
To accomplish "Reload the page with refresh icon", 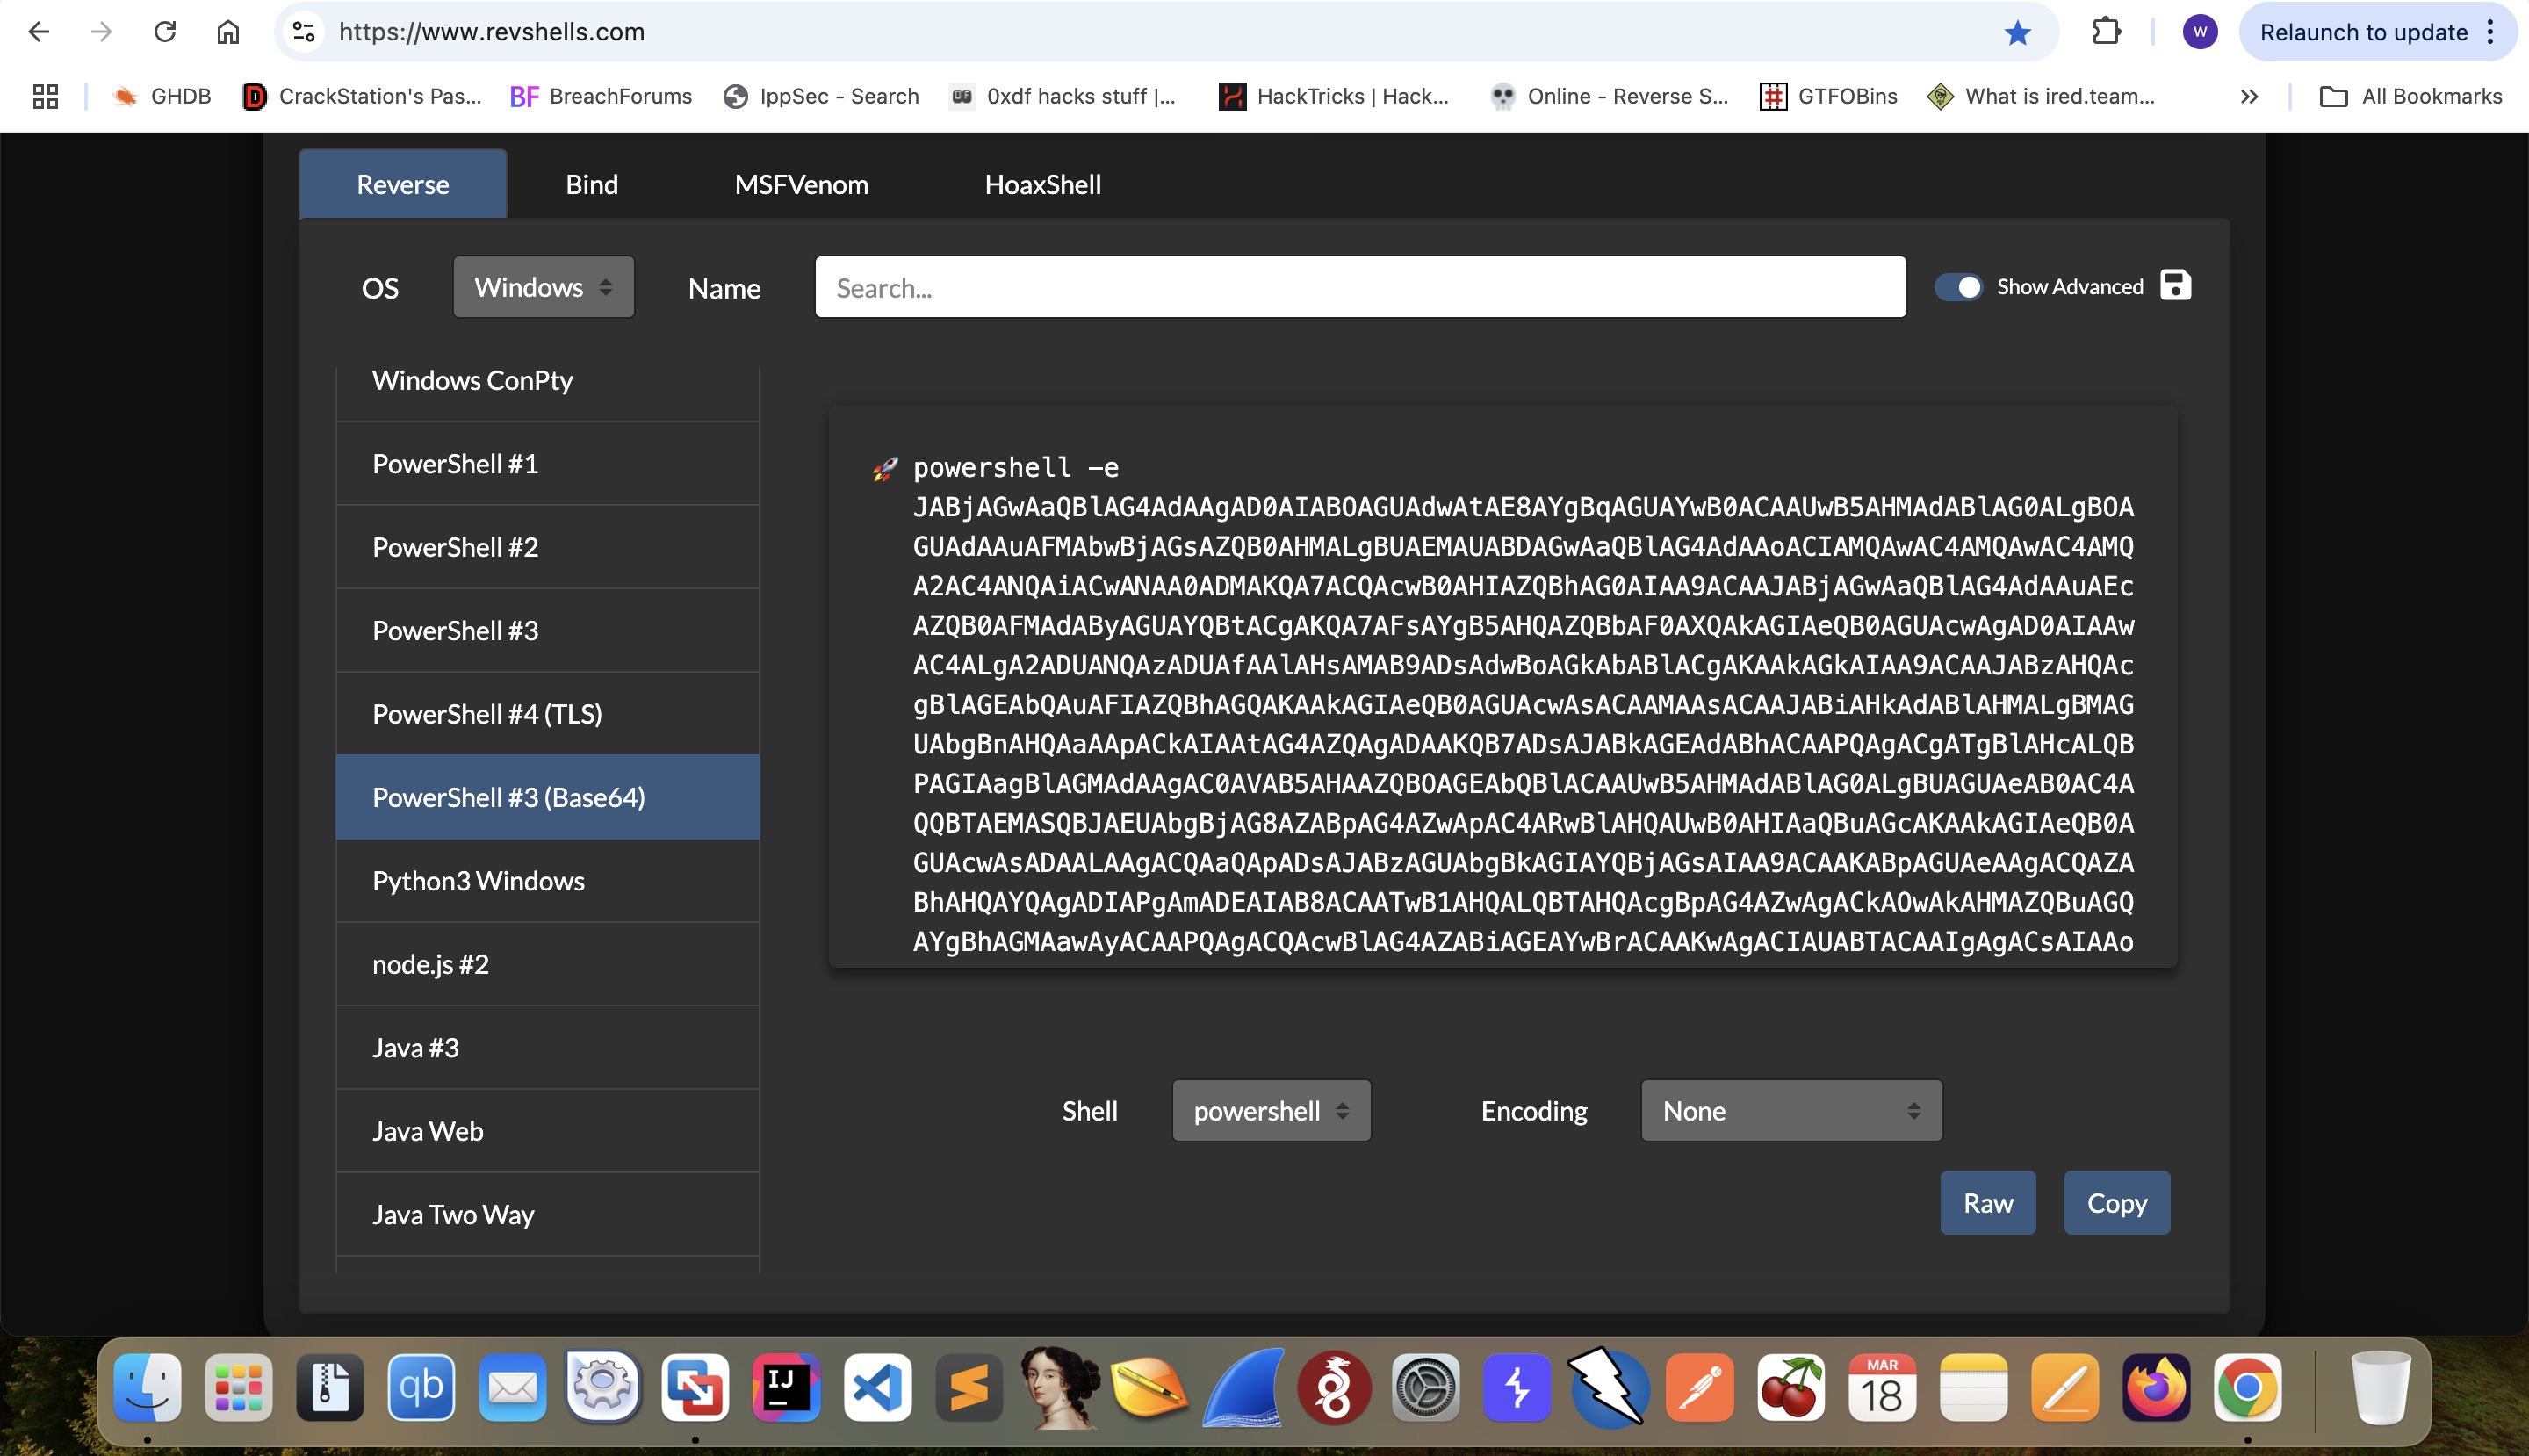I will pos(165,32).
